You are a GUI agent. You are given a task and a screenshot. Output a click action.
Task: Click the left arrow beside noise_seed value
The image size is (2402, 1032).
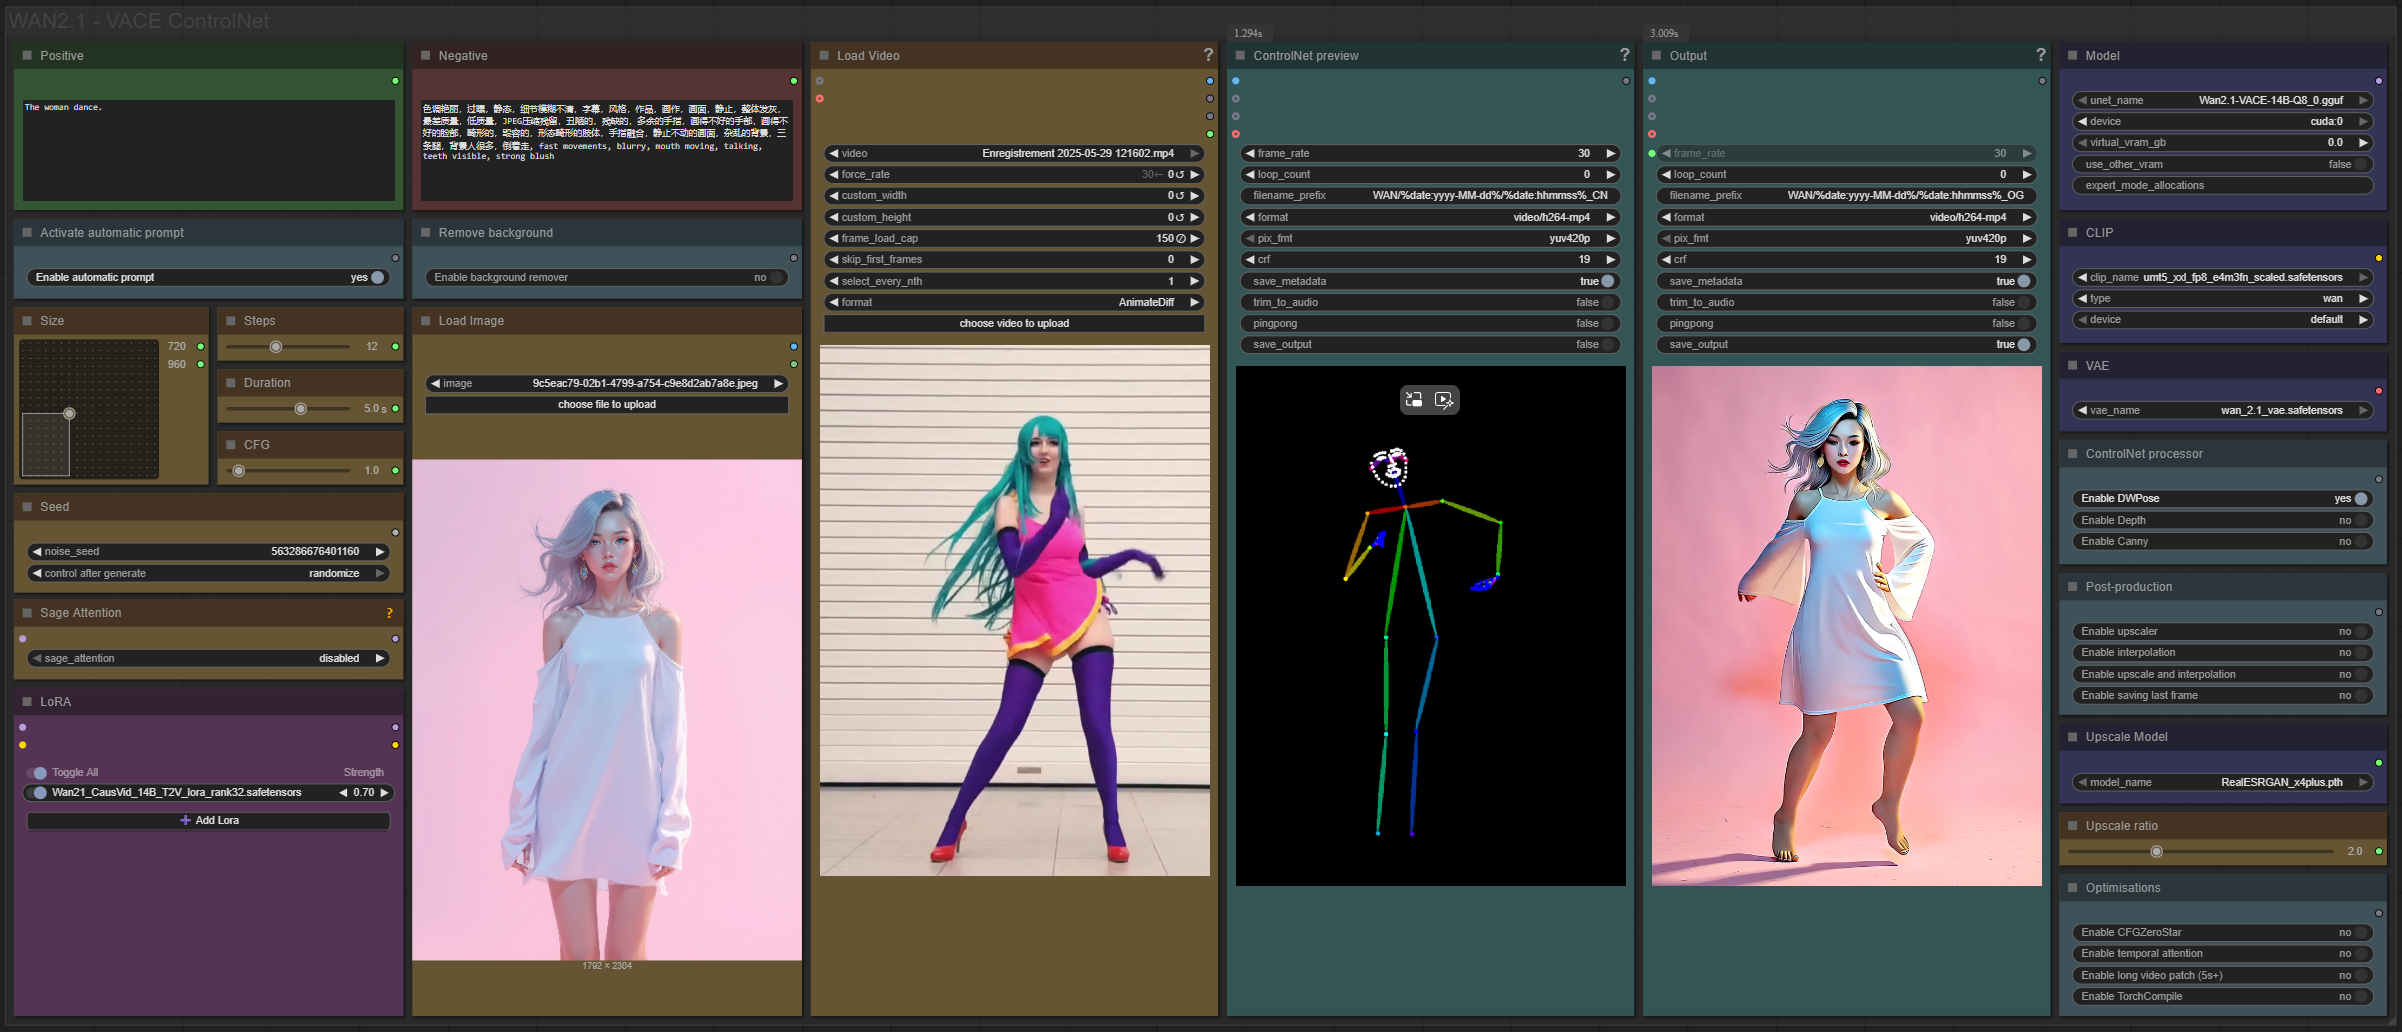37,551
